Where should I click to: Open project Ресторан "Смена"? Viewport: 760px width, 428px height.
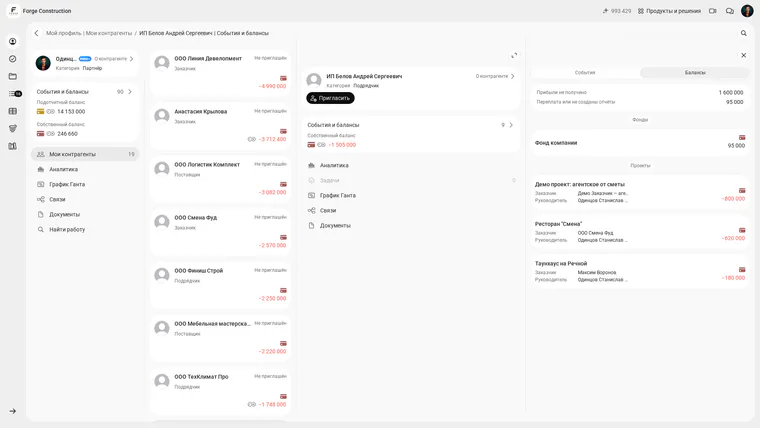tap(640, 232)
